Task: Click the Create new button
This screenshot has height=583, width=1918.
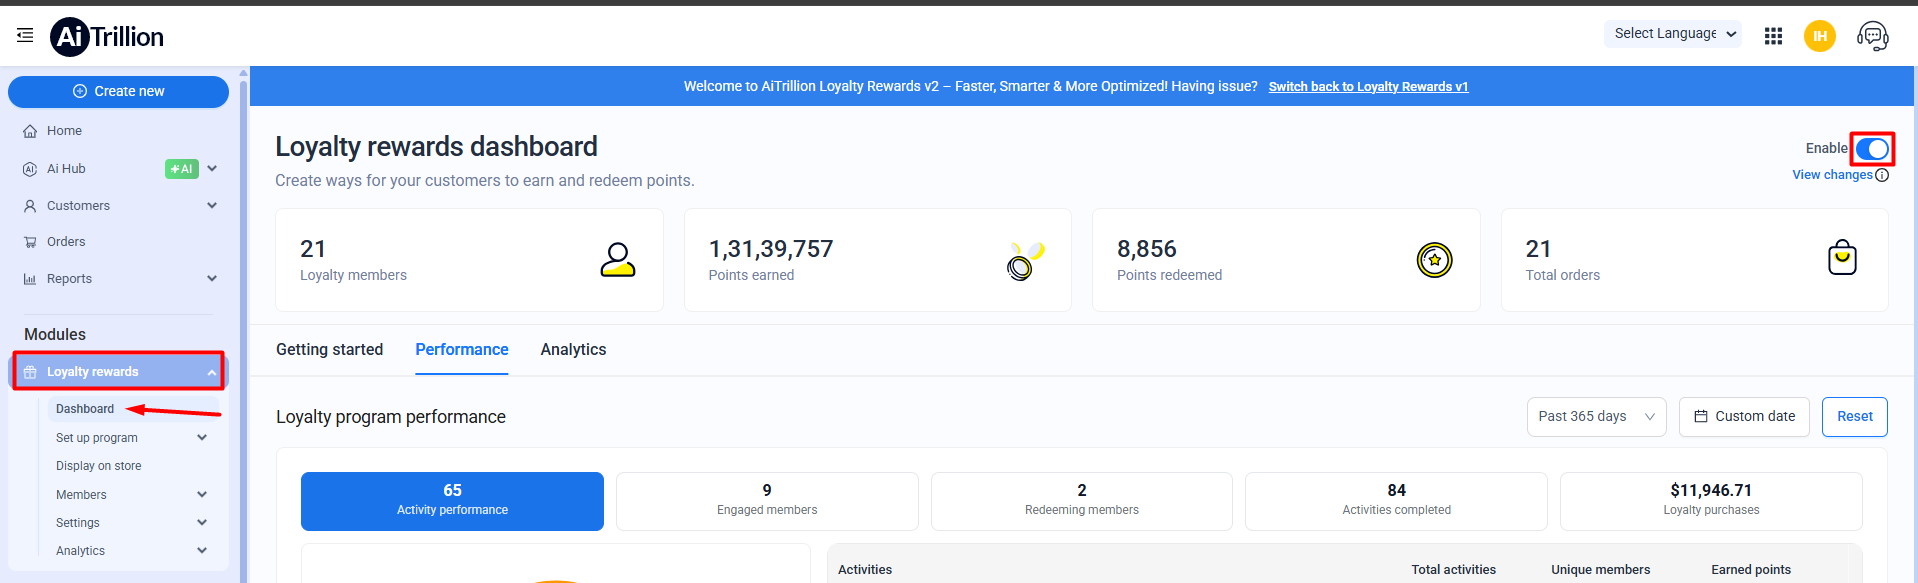Action: pyautogui.click(x=118, y=91)
